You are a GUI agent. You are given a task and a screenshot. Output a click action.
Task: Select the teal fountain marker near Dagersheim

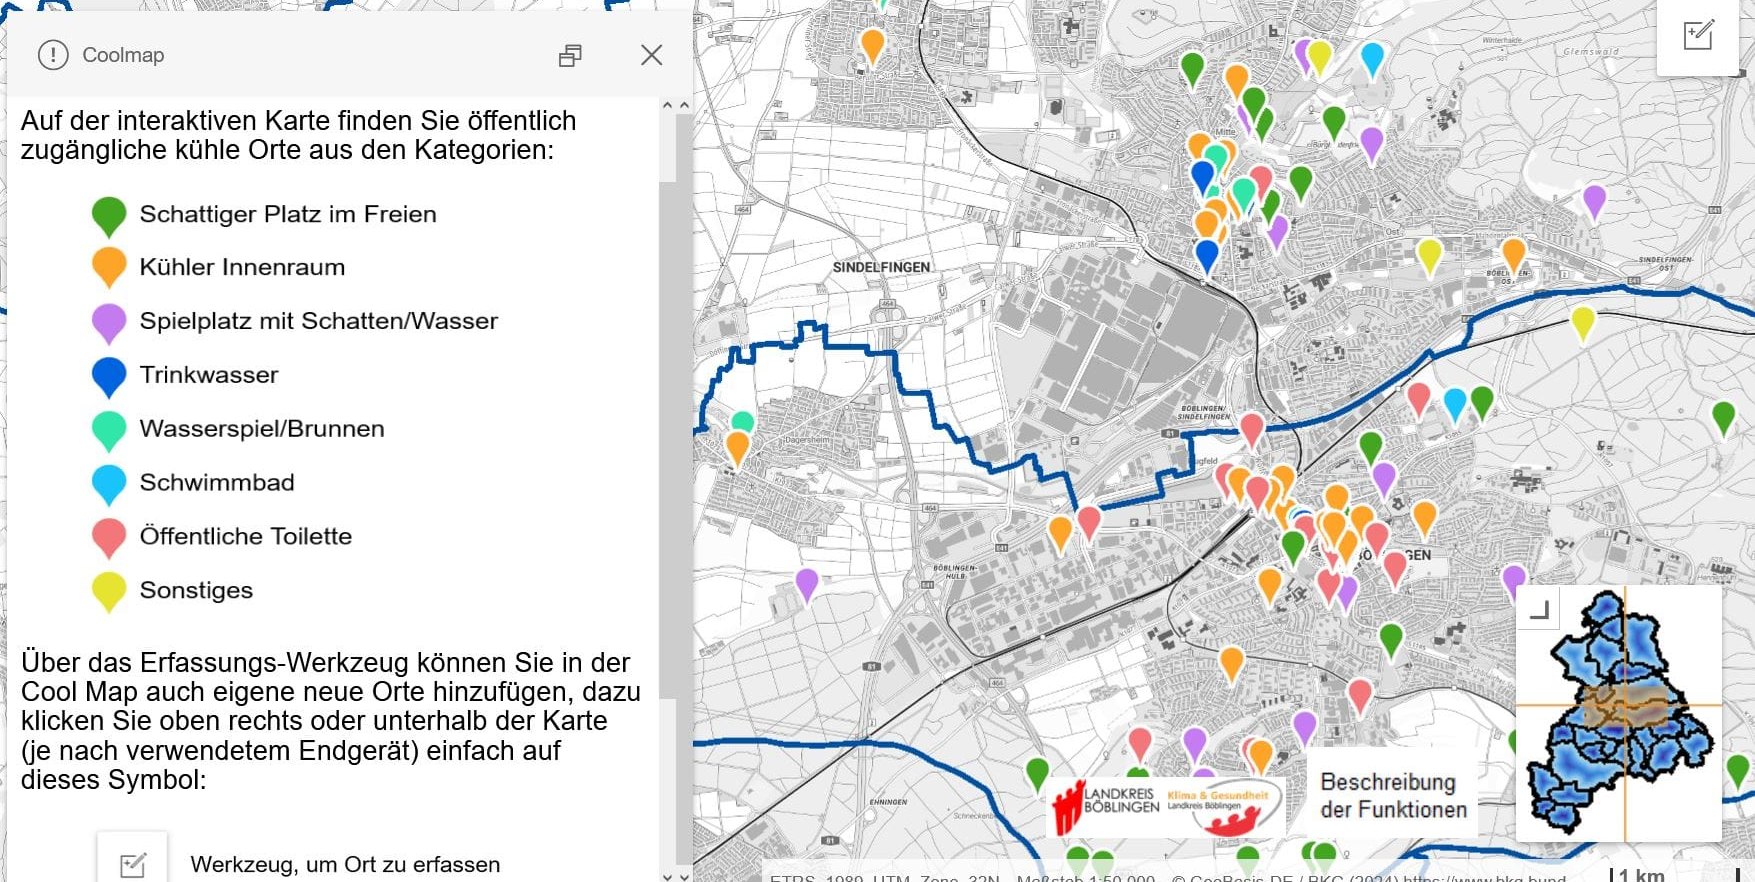coord(743,421)
